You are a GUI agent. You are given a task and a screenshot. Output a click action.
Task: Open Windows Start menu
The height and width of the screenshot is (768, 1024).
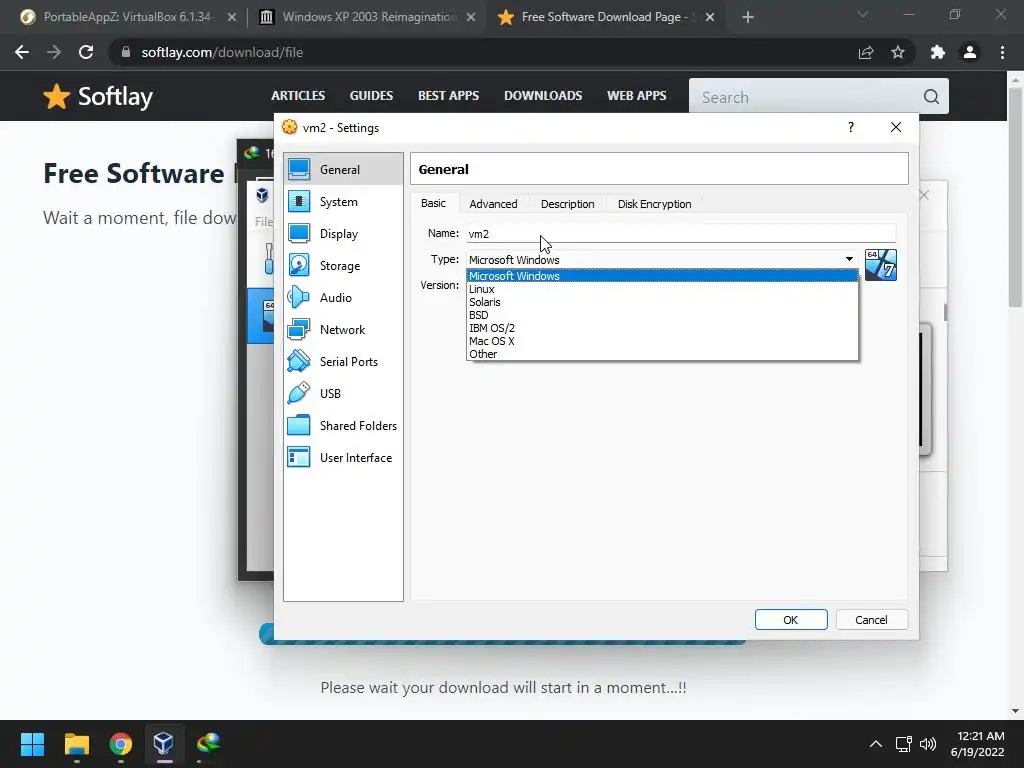tap(32, 743)
